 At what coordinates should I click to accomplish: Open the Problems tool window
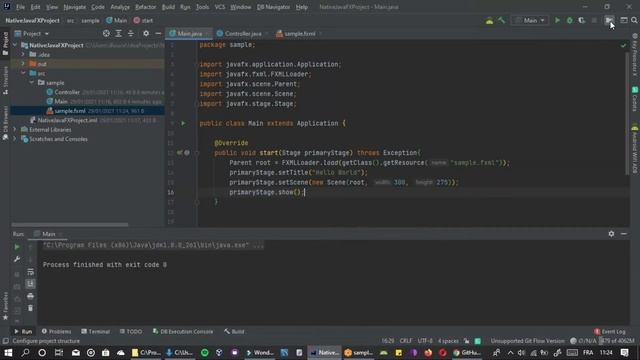[x=56, y=331]
